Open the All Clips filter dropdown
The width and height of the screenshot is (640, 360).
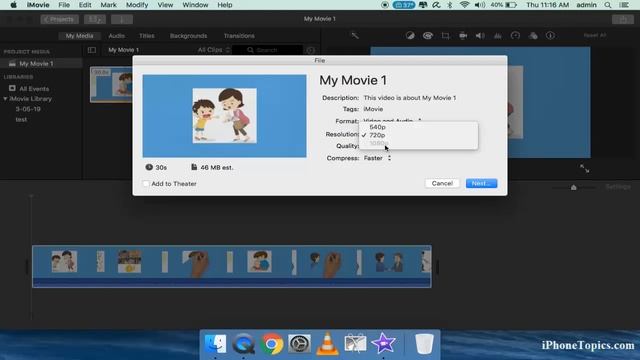tap(214, 50)
